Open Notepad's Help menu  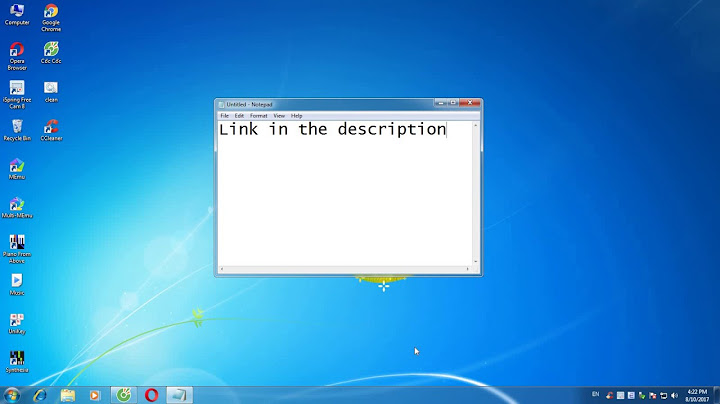point(297,116)
